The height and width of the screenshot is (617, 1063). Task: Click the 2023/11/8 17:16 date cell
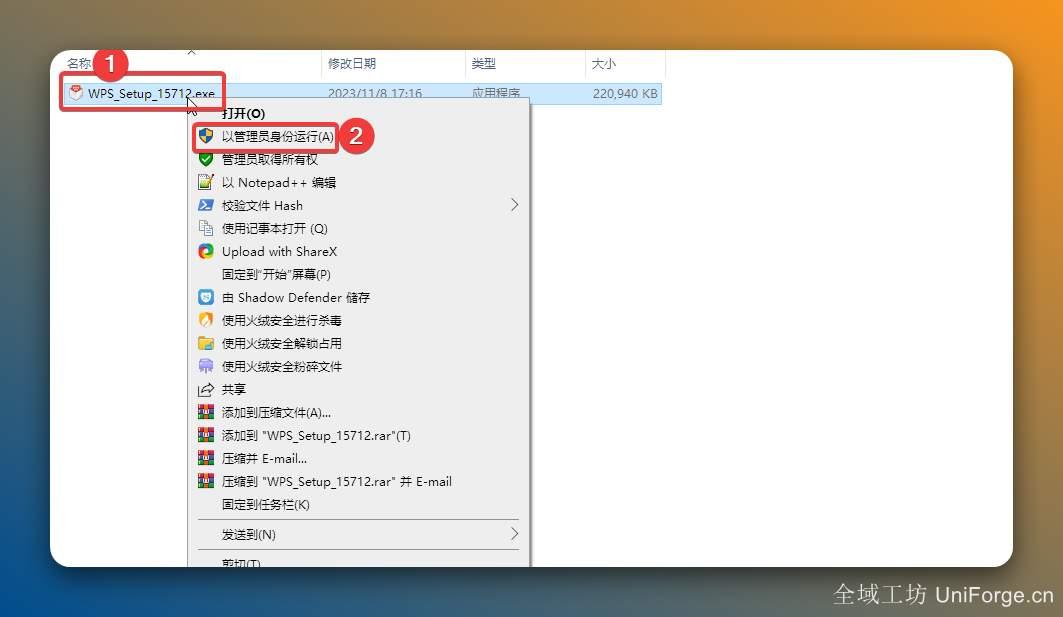[375, 93]
